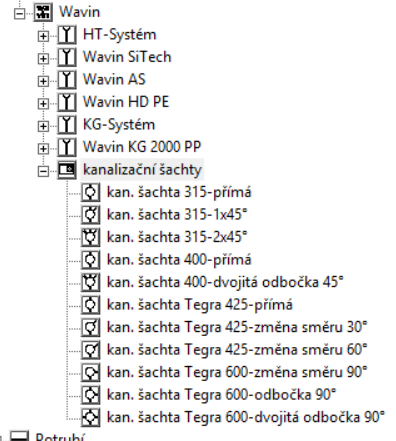396x441 pixels.
Task: Click the Wavin HD PE pipe icon
Action: pyautogui.click(x=67, y=102)
